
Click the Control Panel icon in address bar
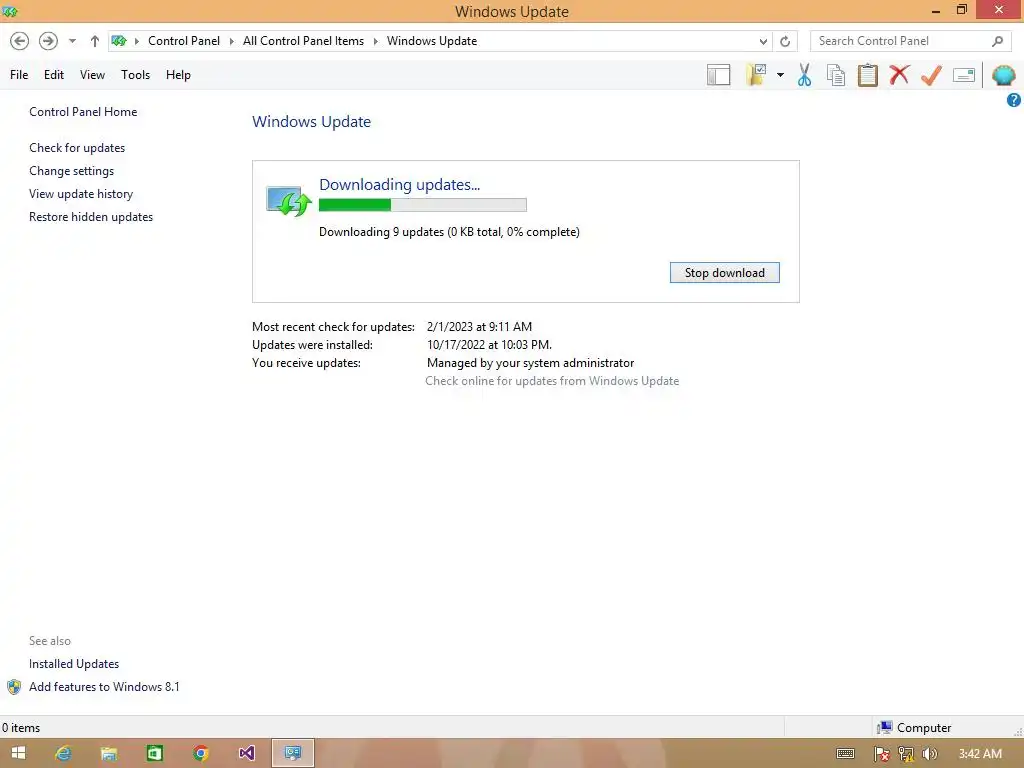119,41
